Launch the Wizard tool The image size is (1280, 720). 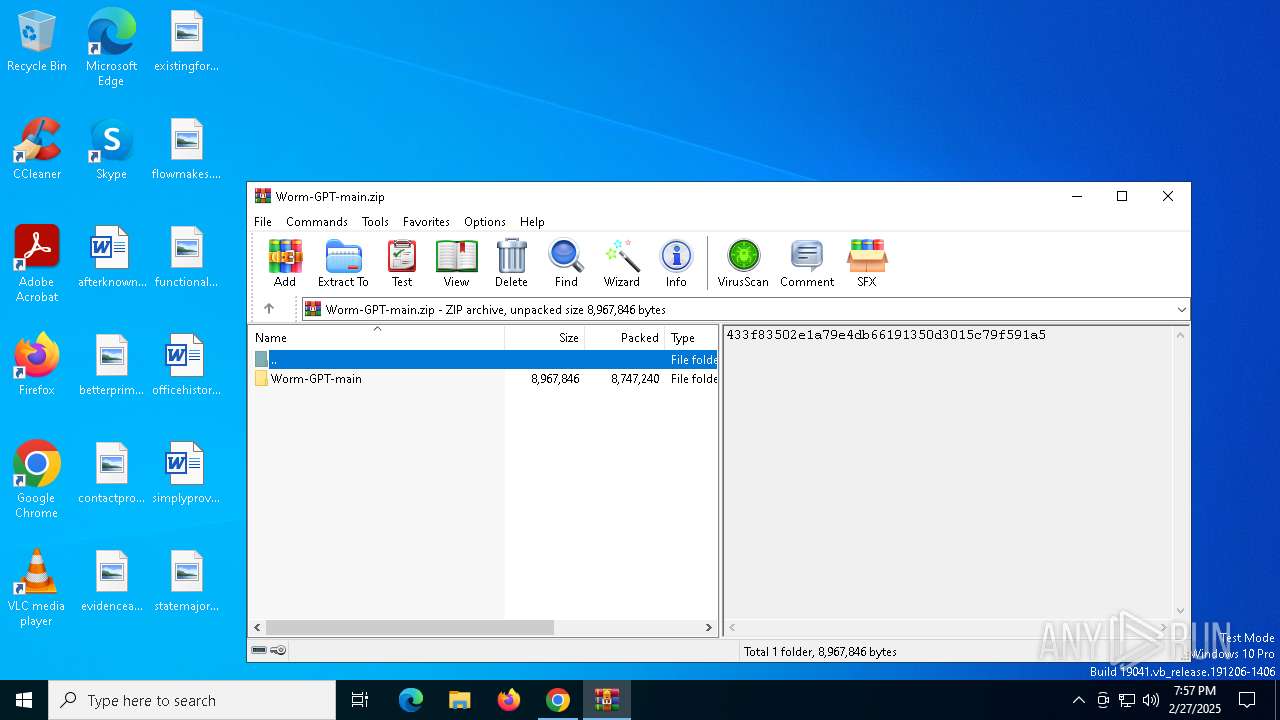click(621, 264)
